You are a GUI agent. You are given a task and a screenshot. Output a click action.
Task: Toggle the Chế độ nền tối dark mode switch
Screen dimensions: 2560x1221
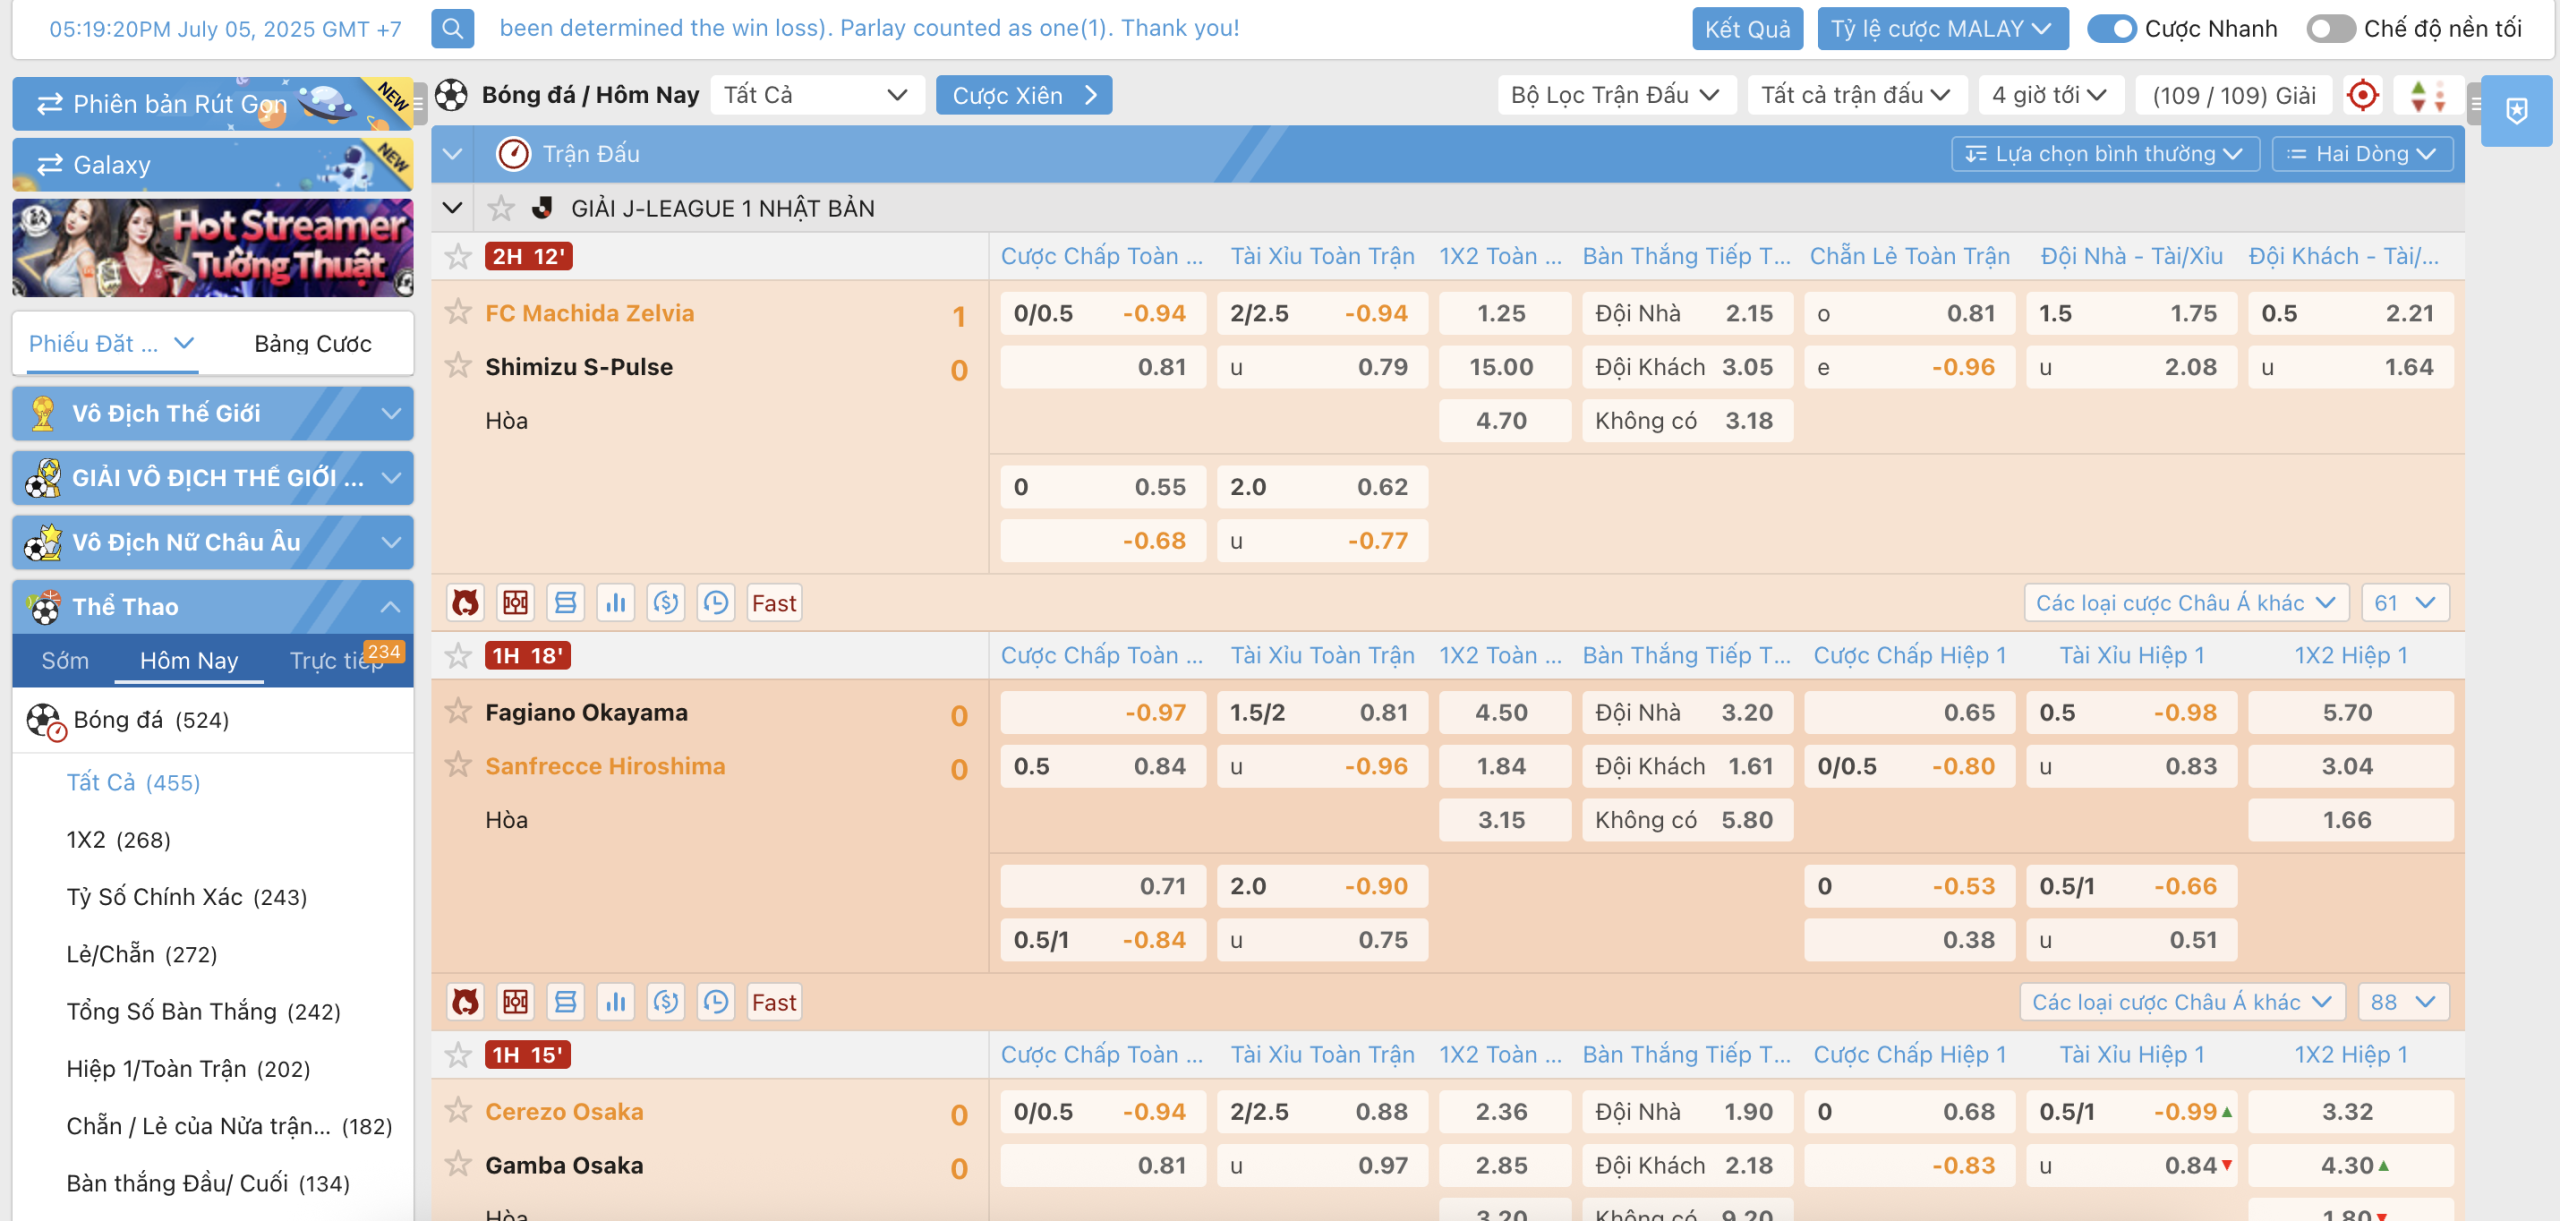coord(2330,29)
